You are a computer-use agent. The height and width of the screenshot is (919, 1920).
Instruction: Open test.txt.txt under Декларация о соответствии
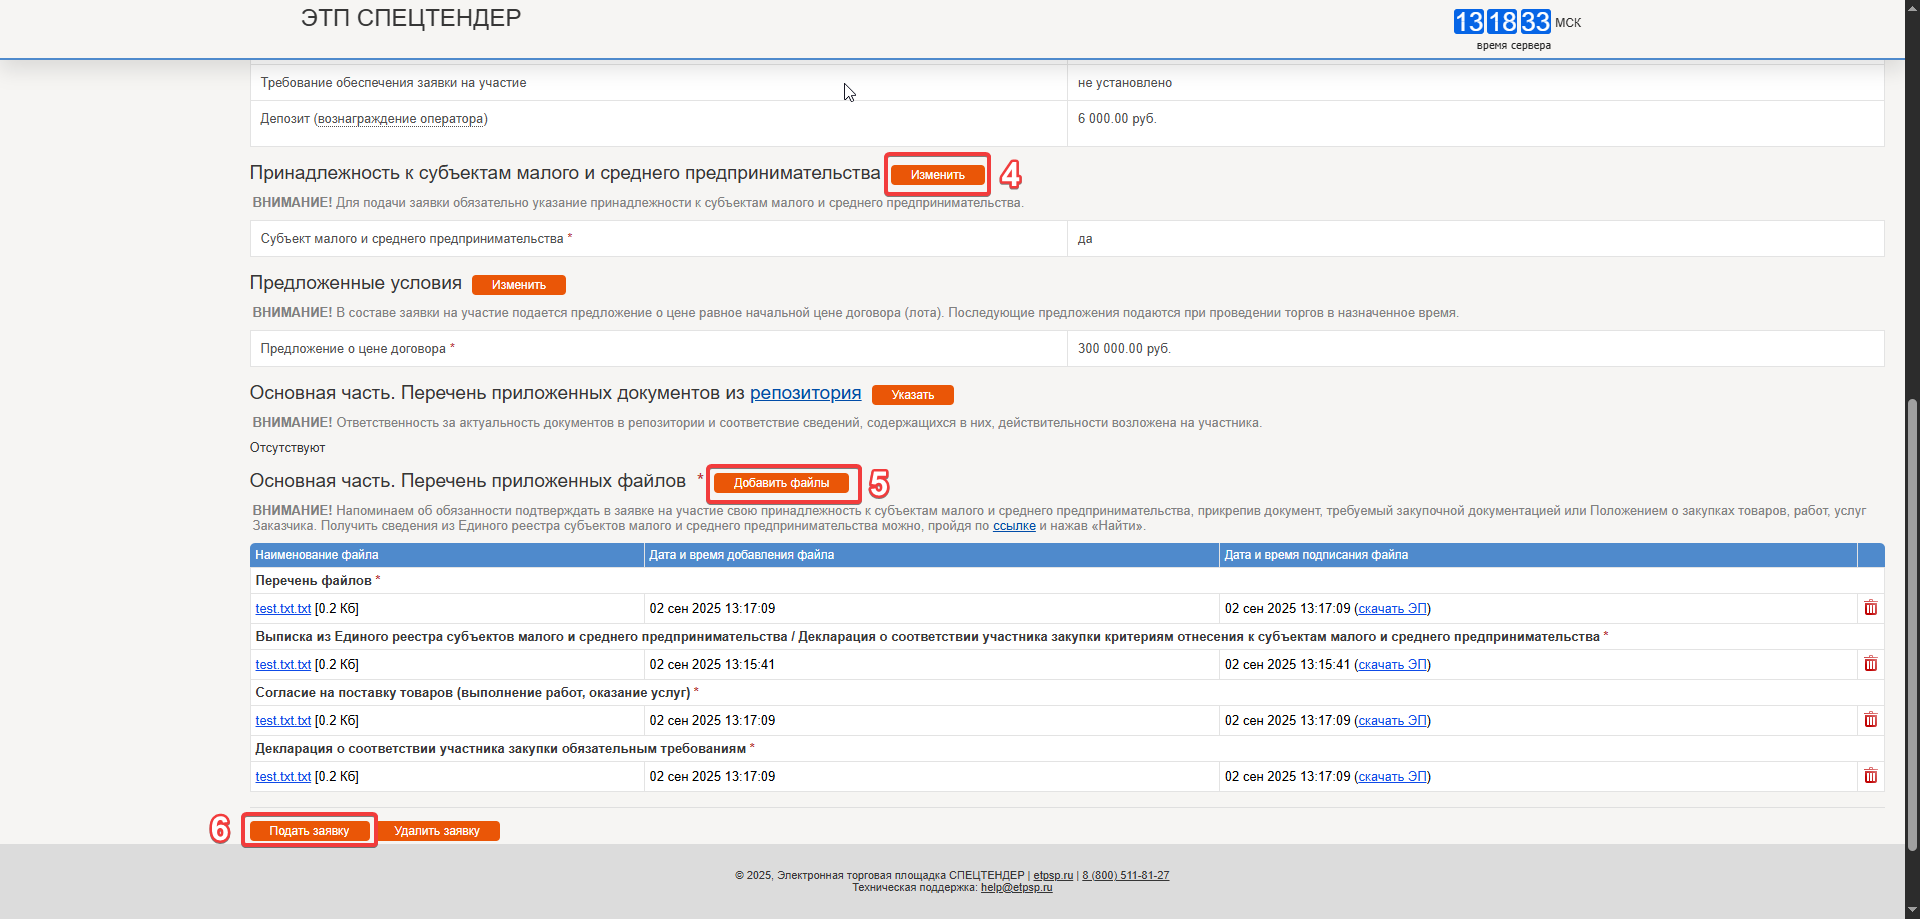(x=283, y=777)
